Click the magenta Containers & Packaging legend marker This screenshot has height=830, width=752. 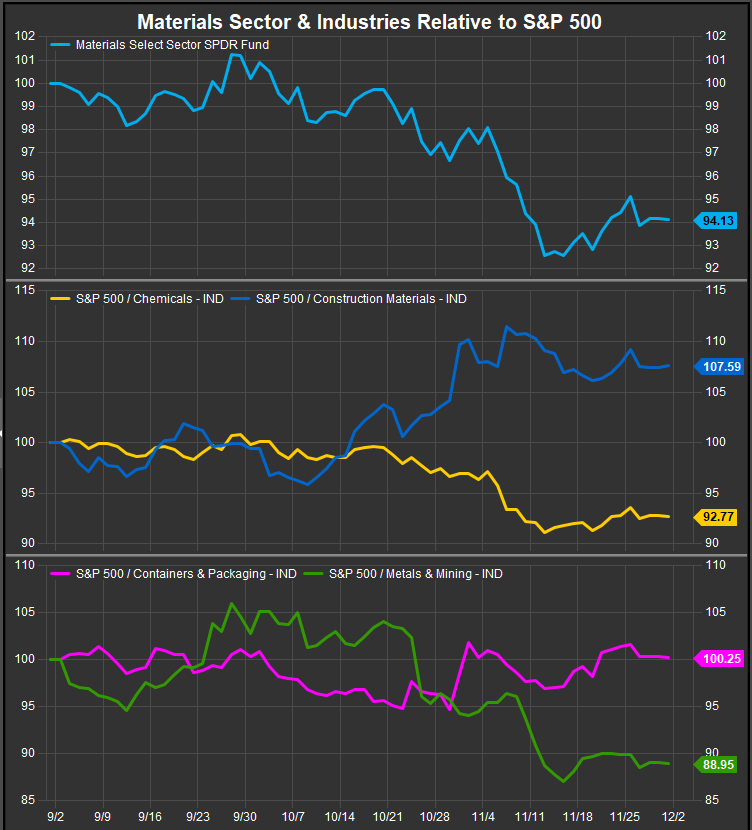pyautogui.click(x=60, y=574)
